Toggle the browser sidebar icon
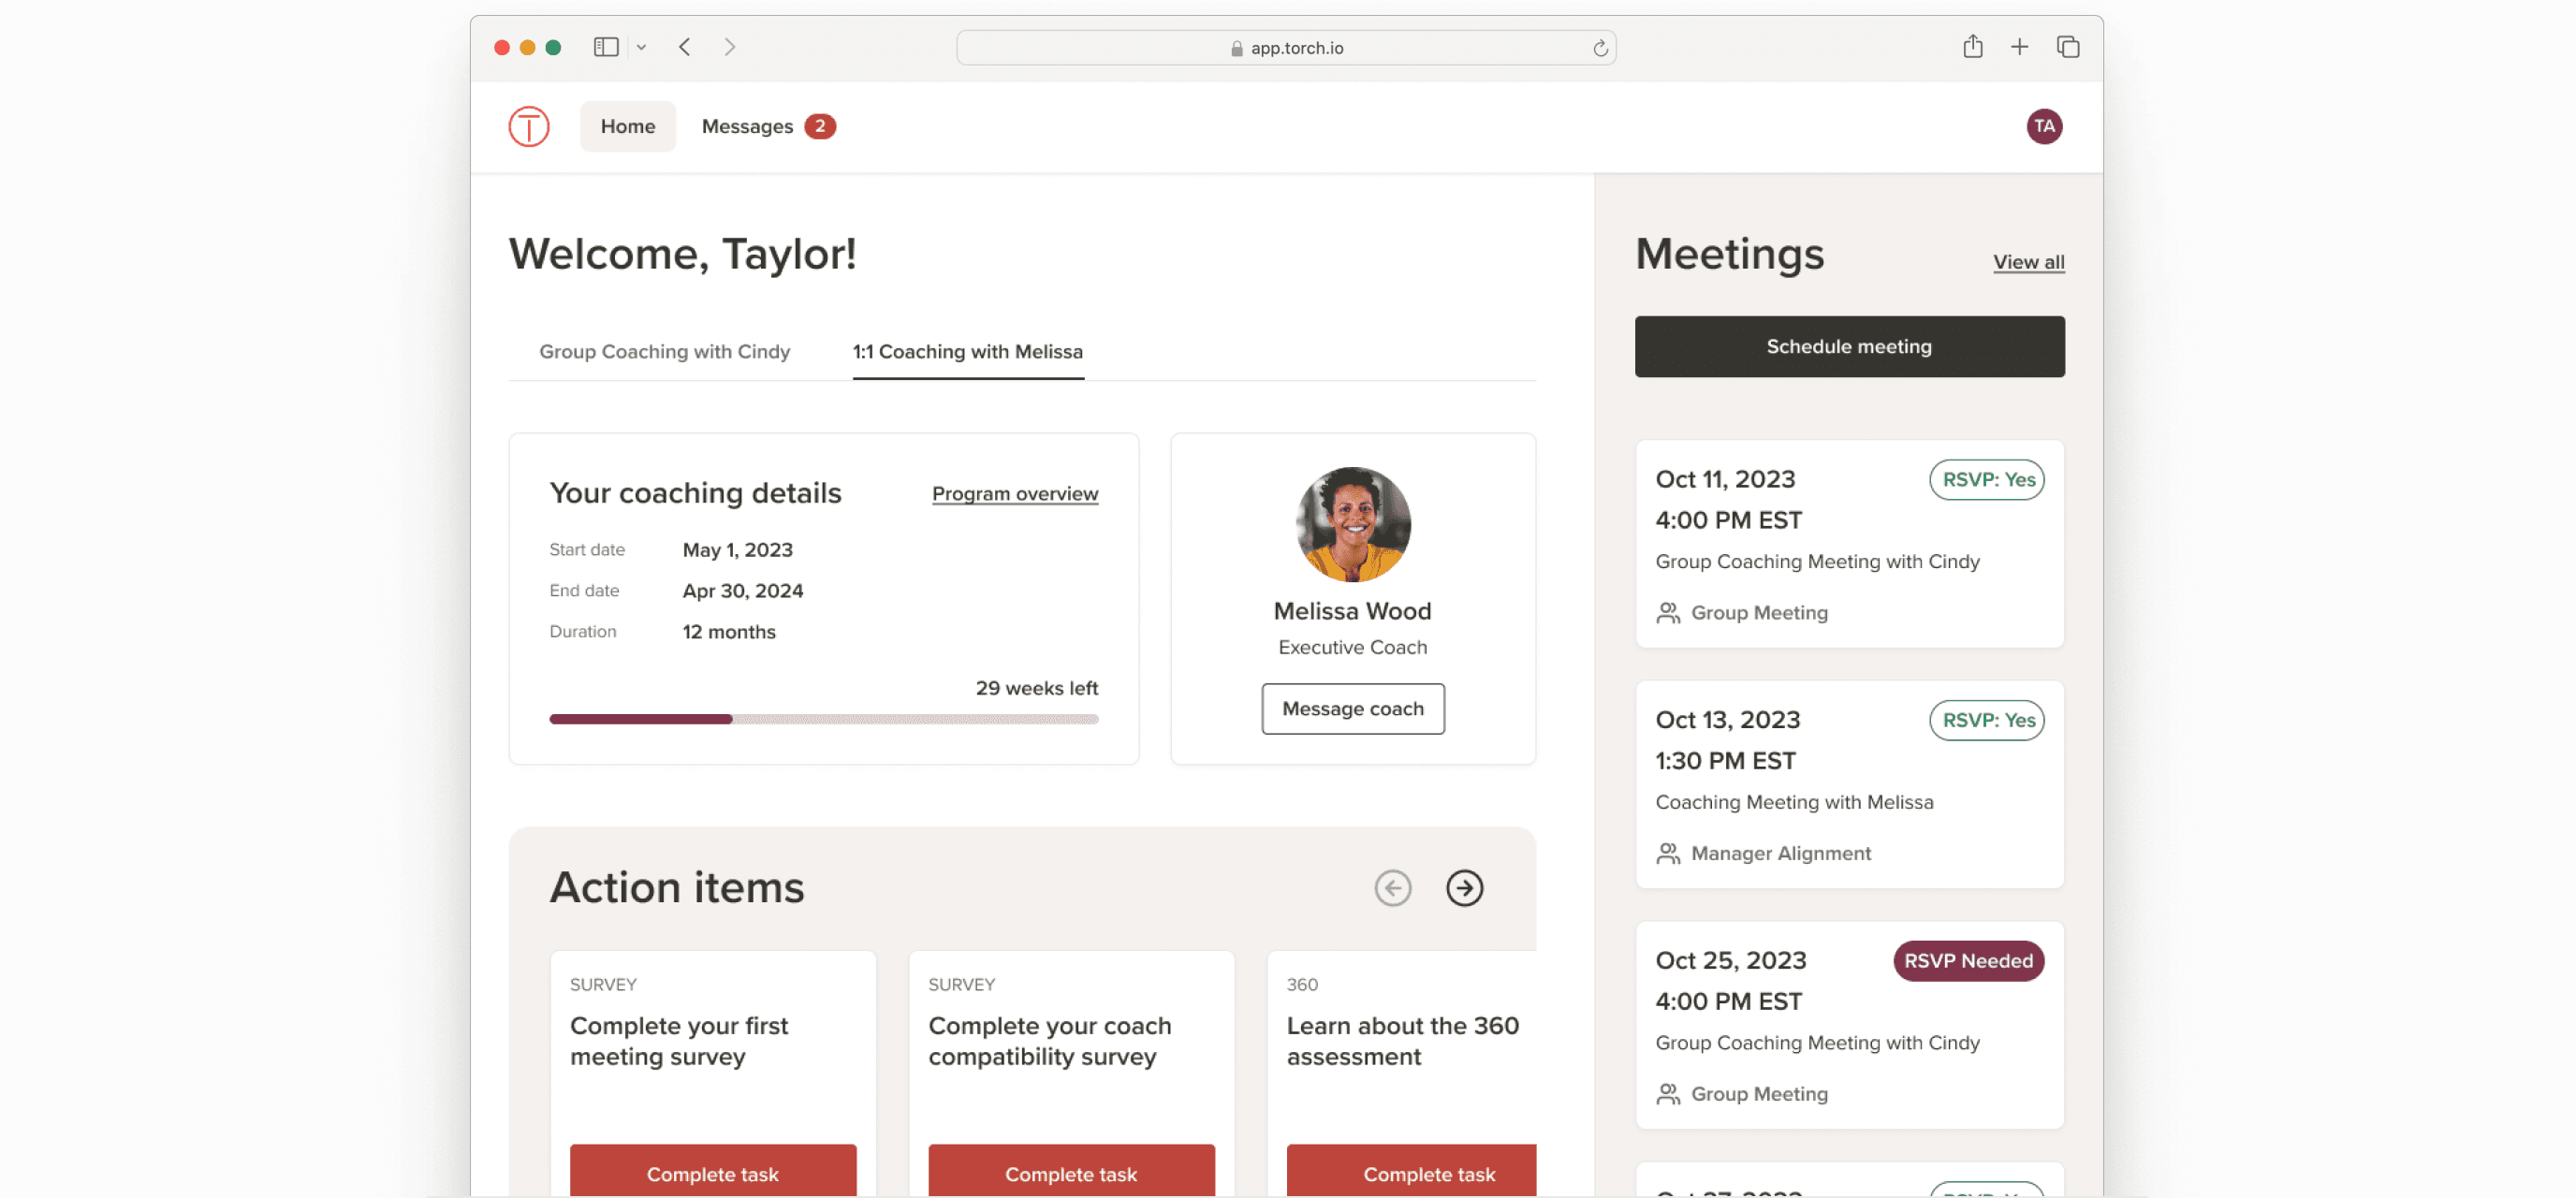The width and height of the screenshot is (2576, 1198). coord(606,46)
